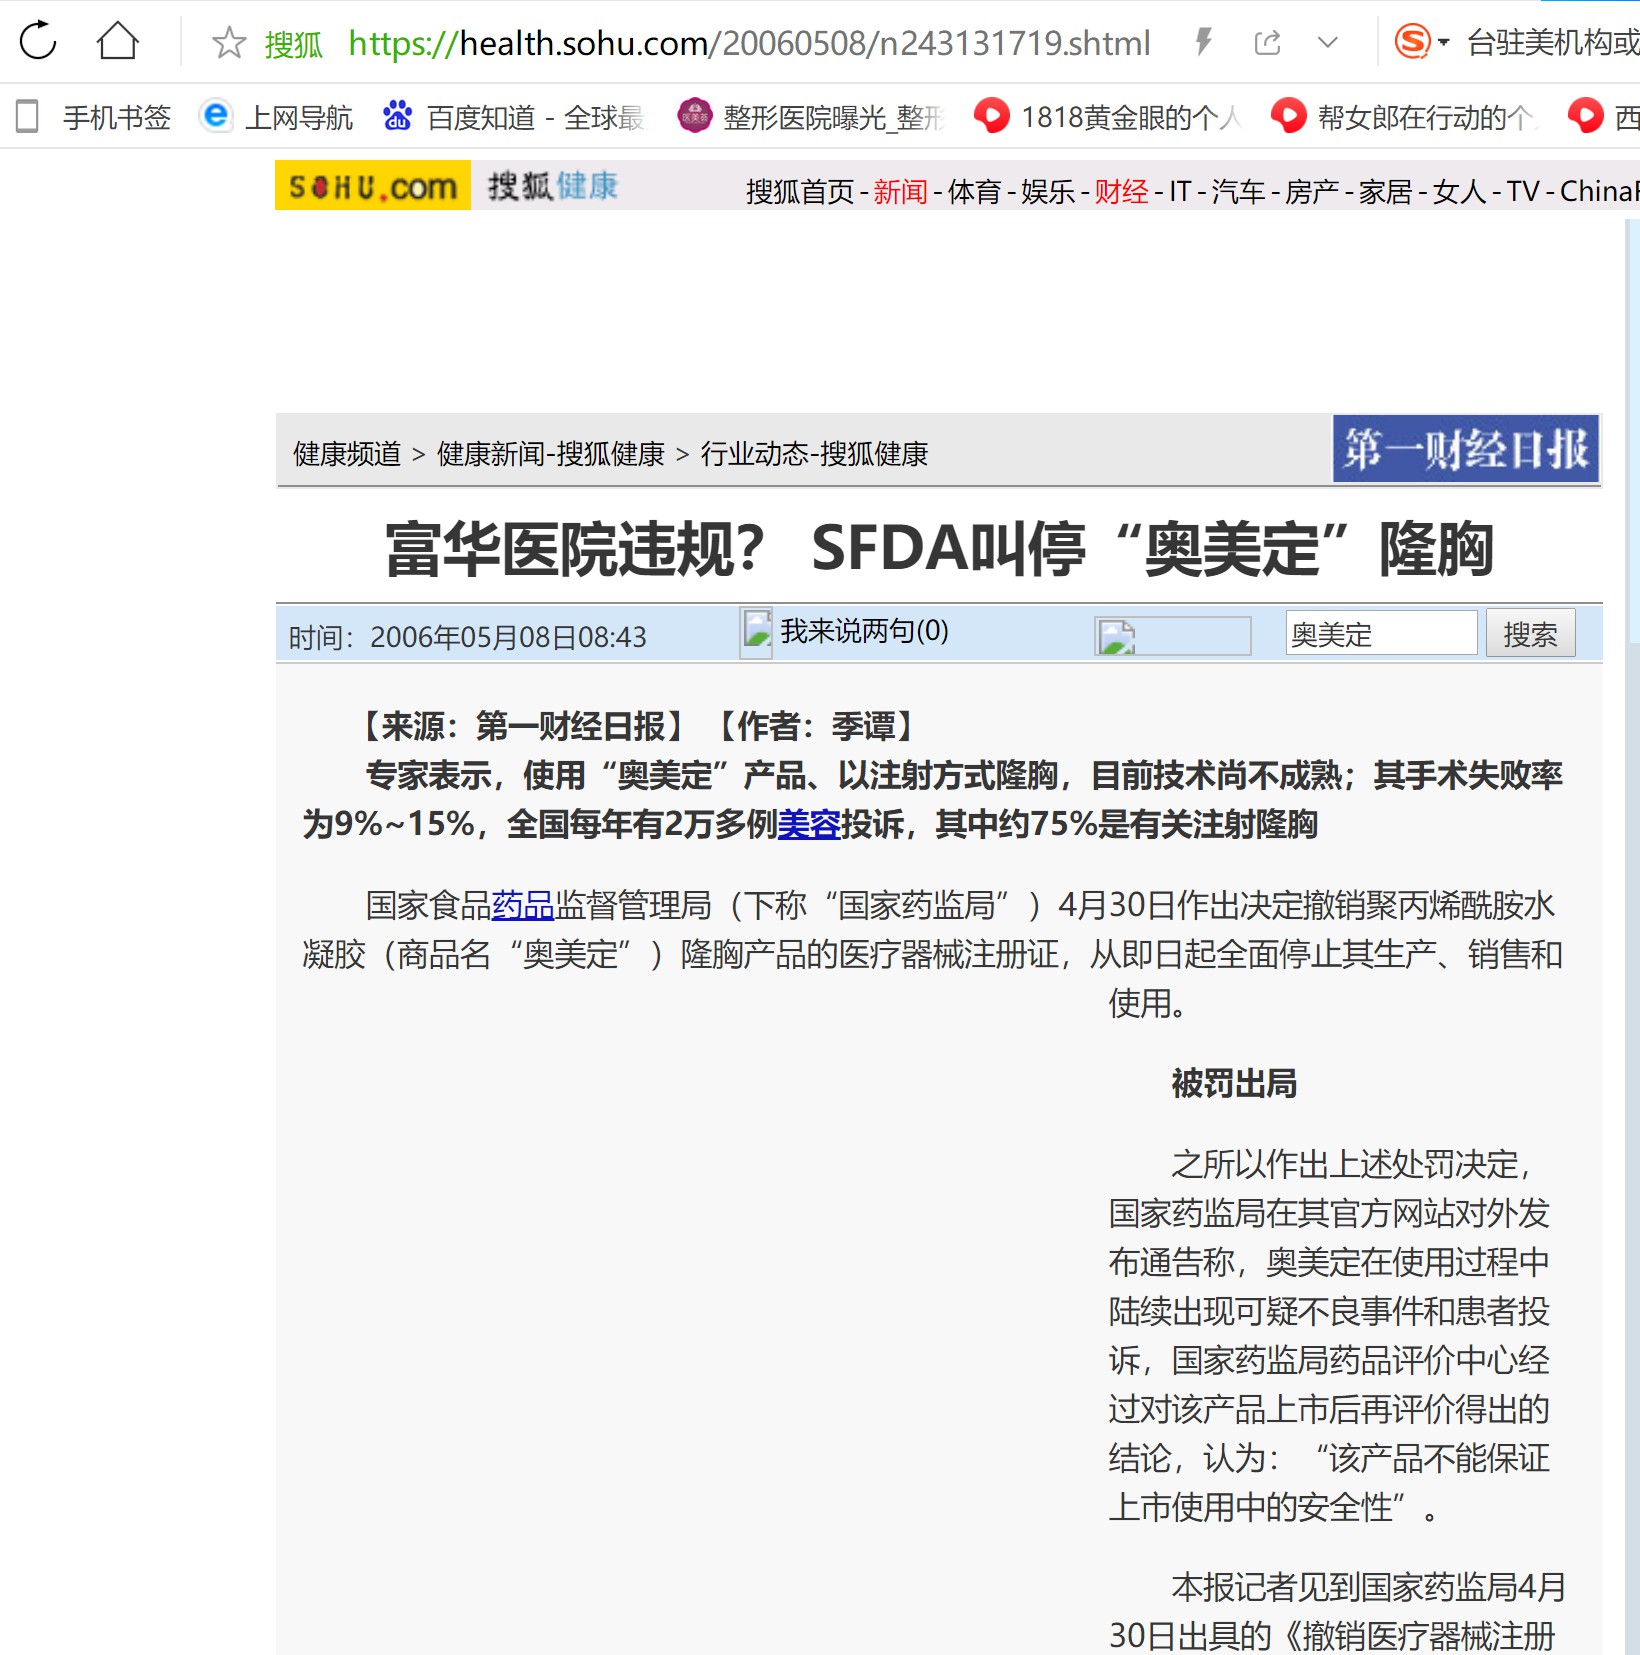Go to 搜狐首页 in nav
The width and height of the screenshot is (1640, 1655).
point(800,191)
